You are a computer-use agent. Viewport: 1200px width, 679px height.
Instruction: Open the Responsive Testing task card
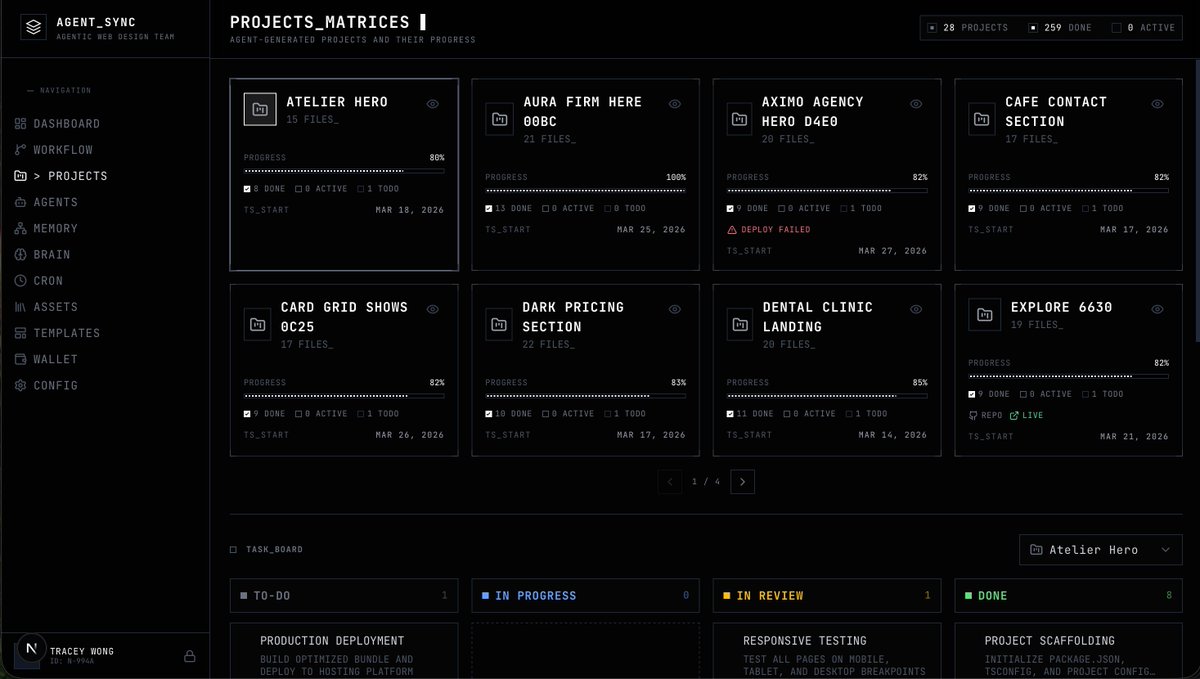(827, 651)
